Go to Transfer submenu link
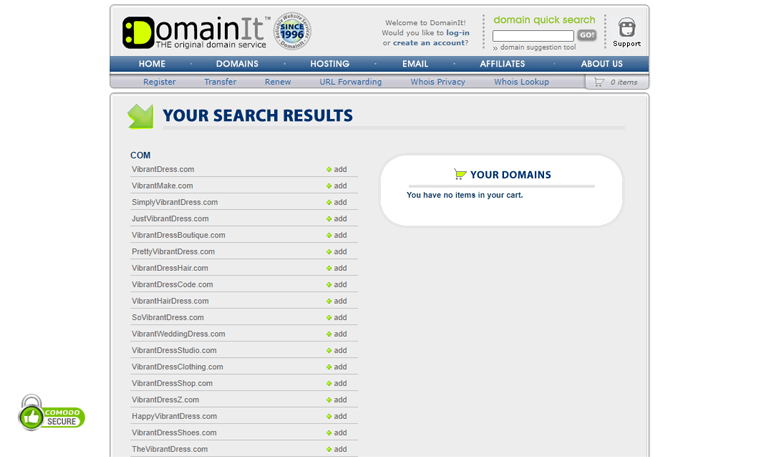The height and width of the screenshot is (457, 760). pyautogui.click(x=220, y=82)
